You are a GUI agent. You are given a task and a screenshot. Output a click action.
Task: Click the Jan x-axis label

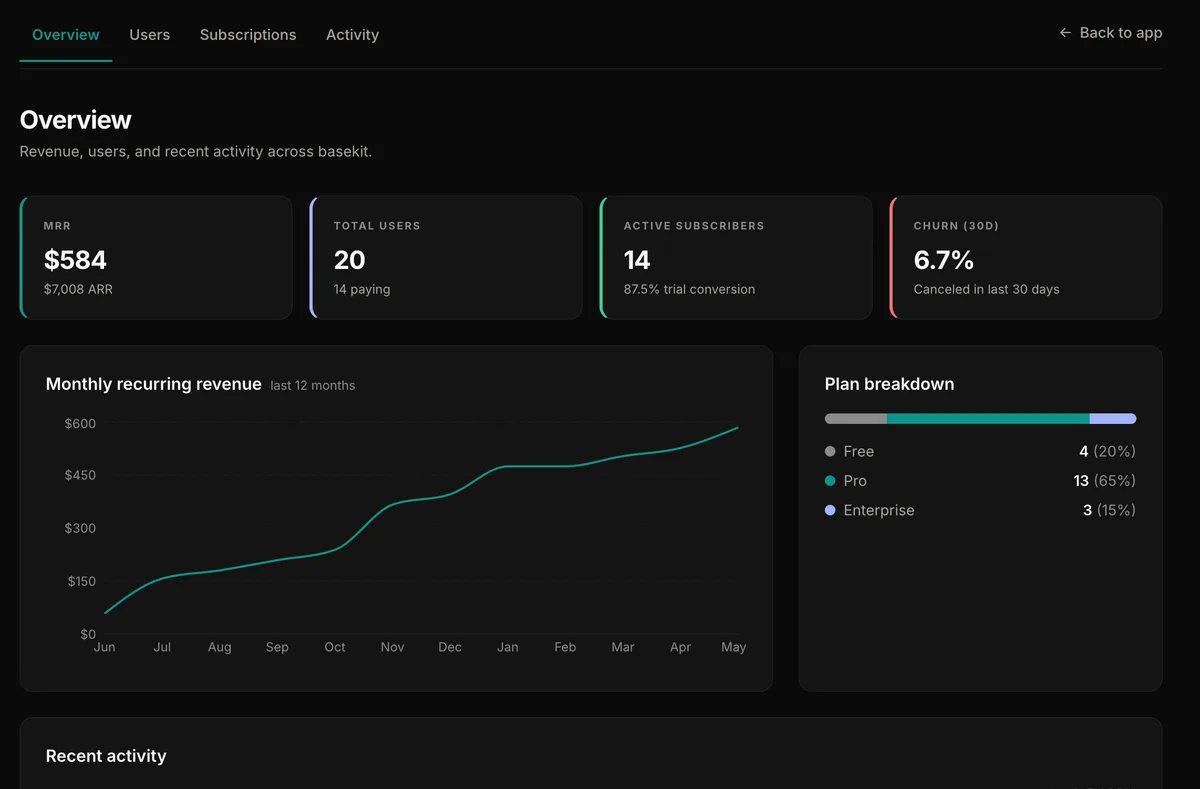508,648
